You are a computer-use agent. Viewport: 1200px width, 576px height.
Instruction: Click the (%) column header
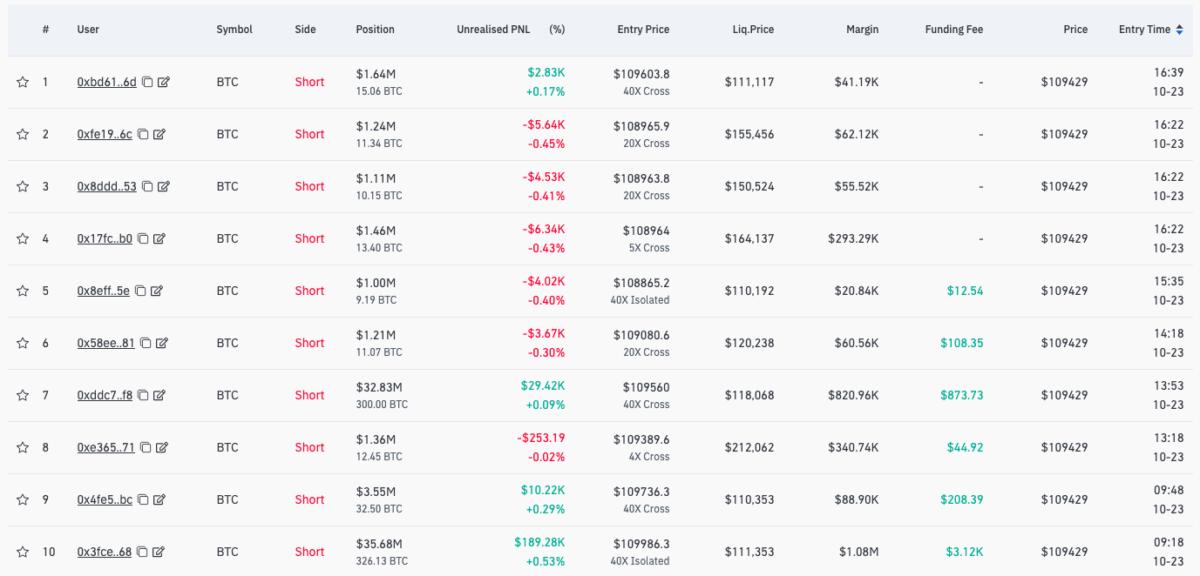pos(557,30)
